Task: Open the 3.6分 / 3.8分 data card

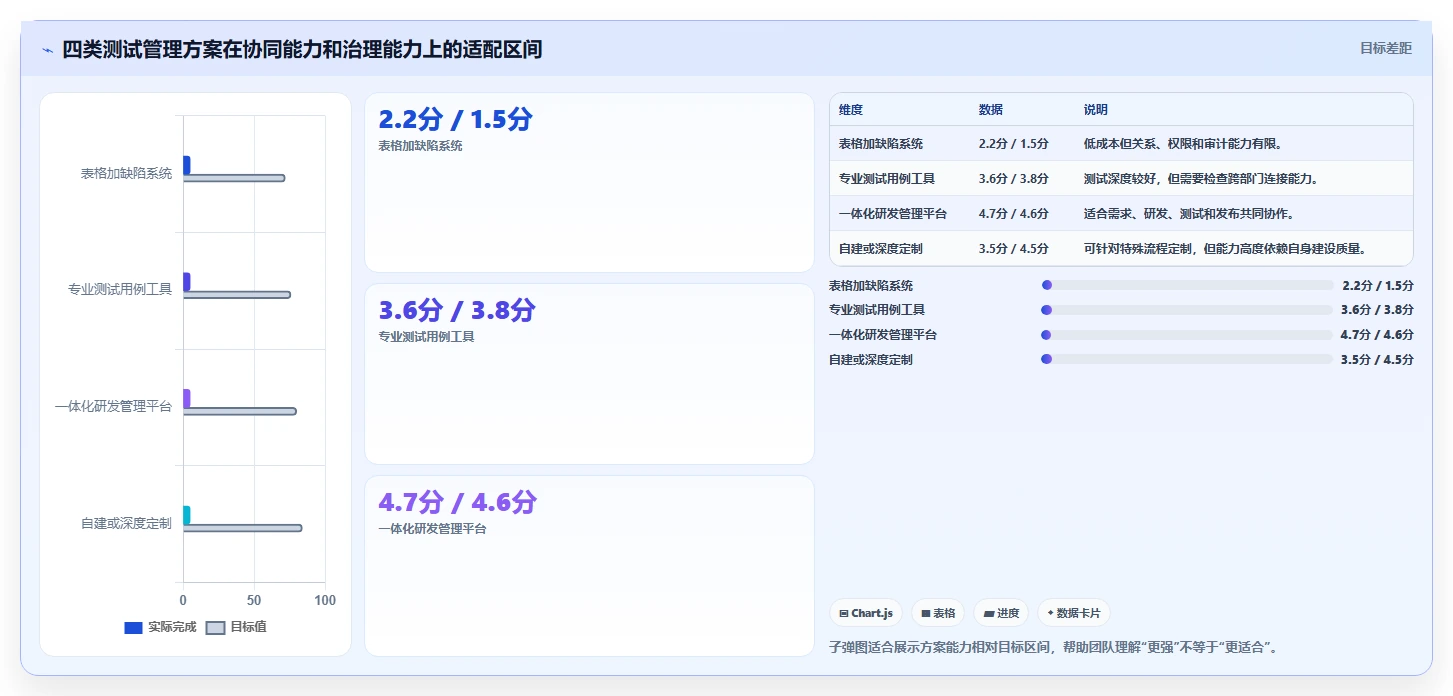Action: (x=589, y=374)
